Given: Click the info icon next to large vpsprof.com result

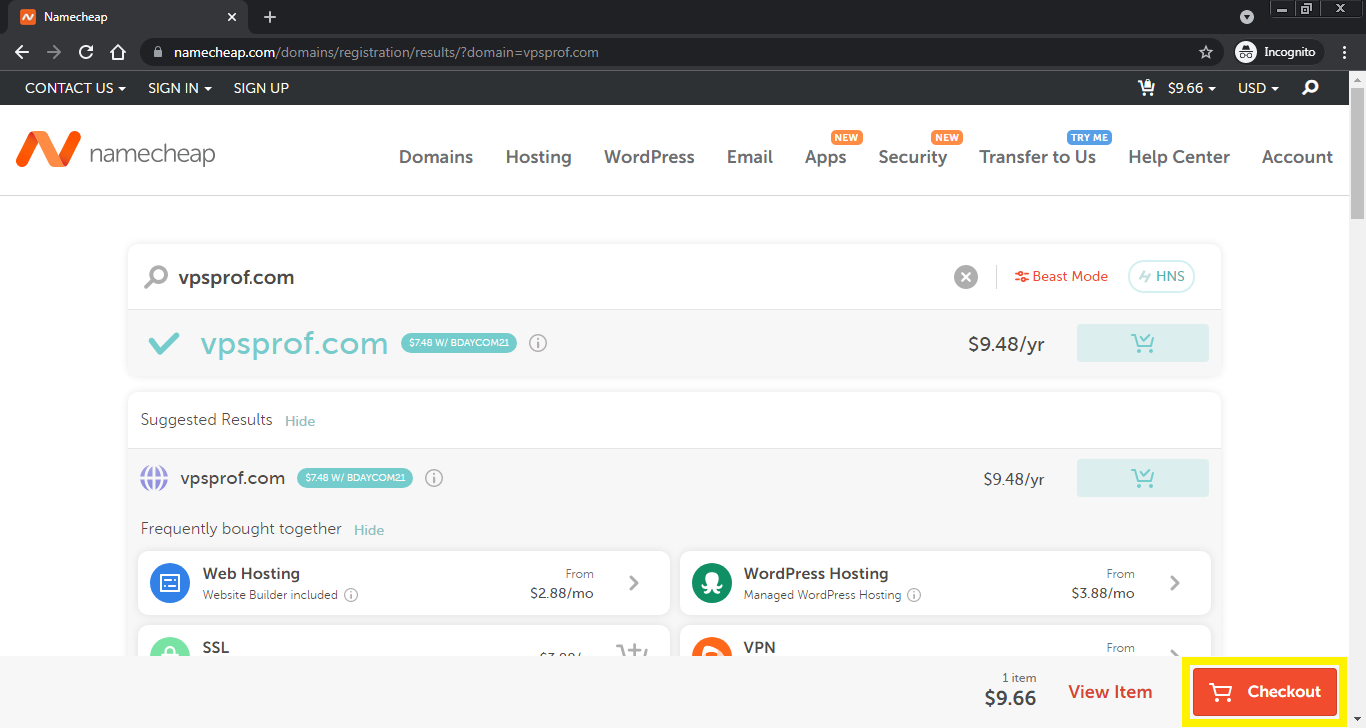Looking at the screenshot, I should coord(538,343).
